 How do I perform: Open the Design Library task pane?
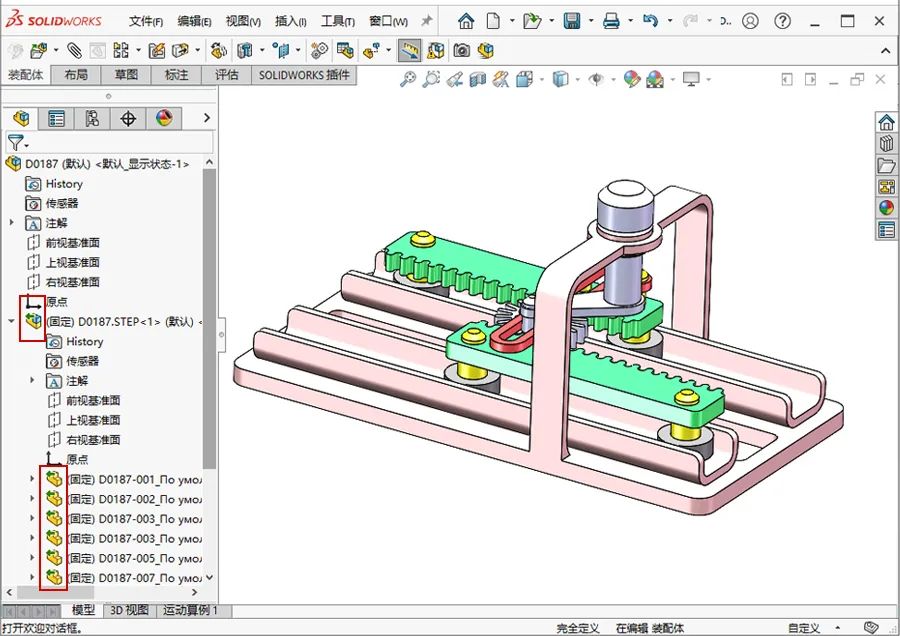[x=886, y=144]
